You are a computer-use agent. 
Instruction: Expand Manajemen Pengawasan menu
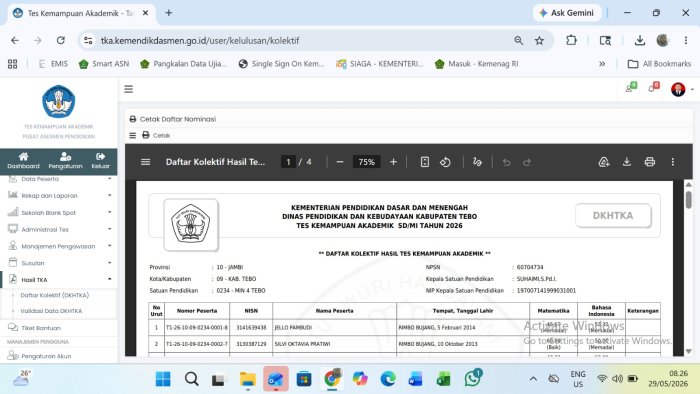pos(58,246)
